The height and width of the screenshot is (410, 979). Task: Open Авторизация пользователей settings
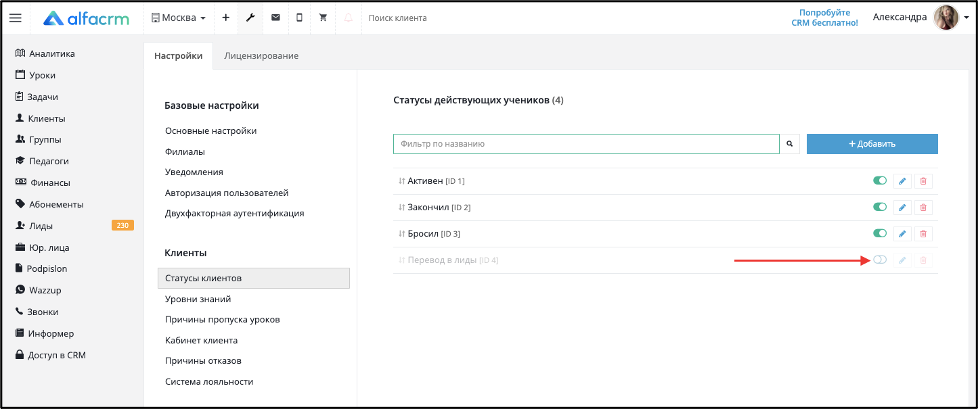(x=227, y=193)
